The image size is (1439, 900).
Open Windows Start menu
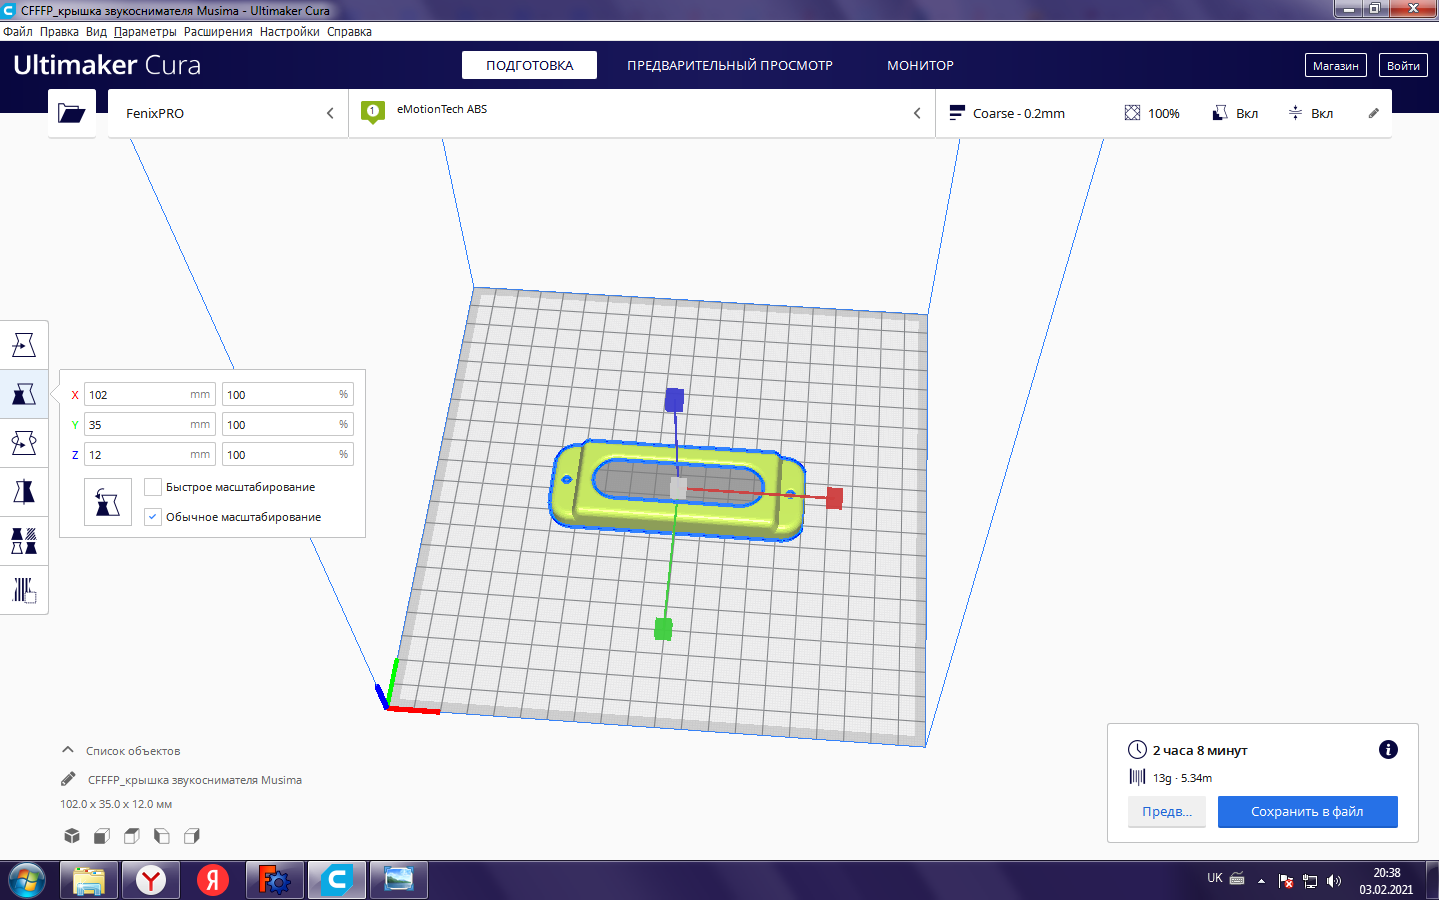[26, 880]
